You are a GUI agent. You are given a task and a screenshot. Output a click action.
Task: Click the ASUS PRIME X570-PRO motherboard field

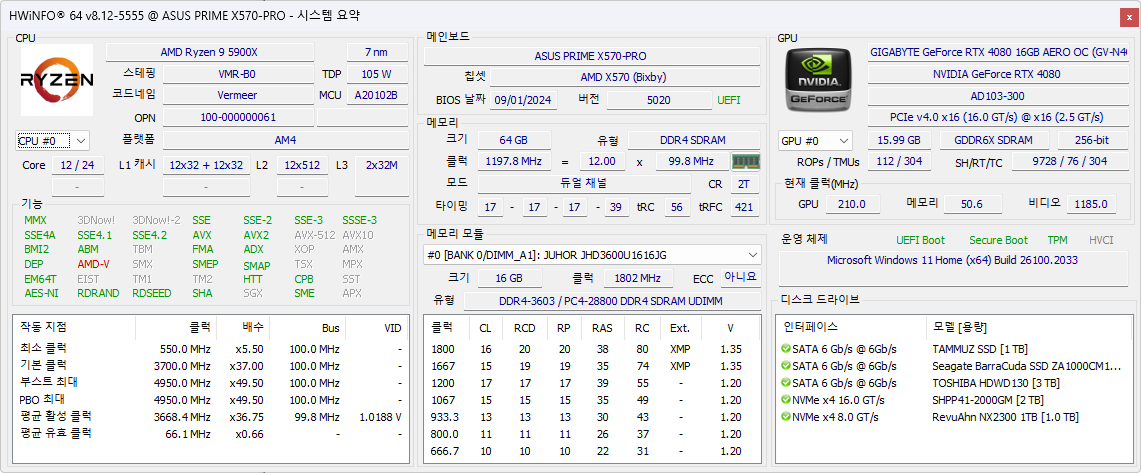tap(590, 55)
